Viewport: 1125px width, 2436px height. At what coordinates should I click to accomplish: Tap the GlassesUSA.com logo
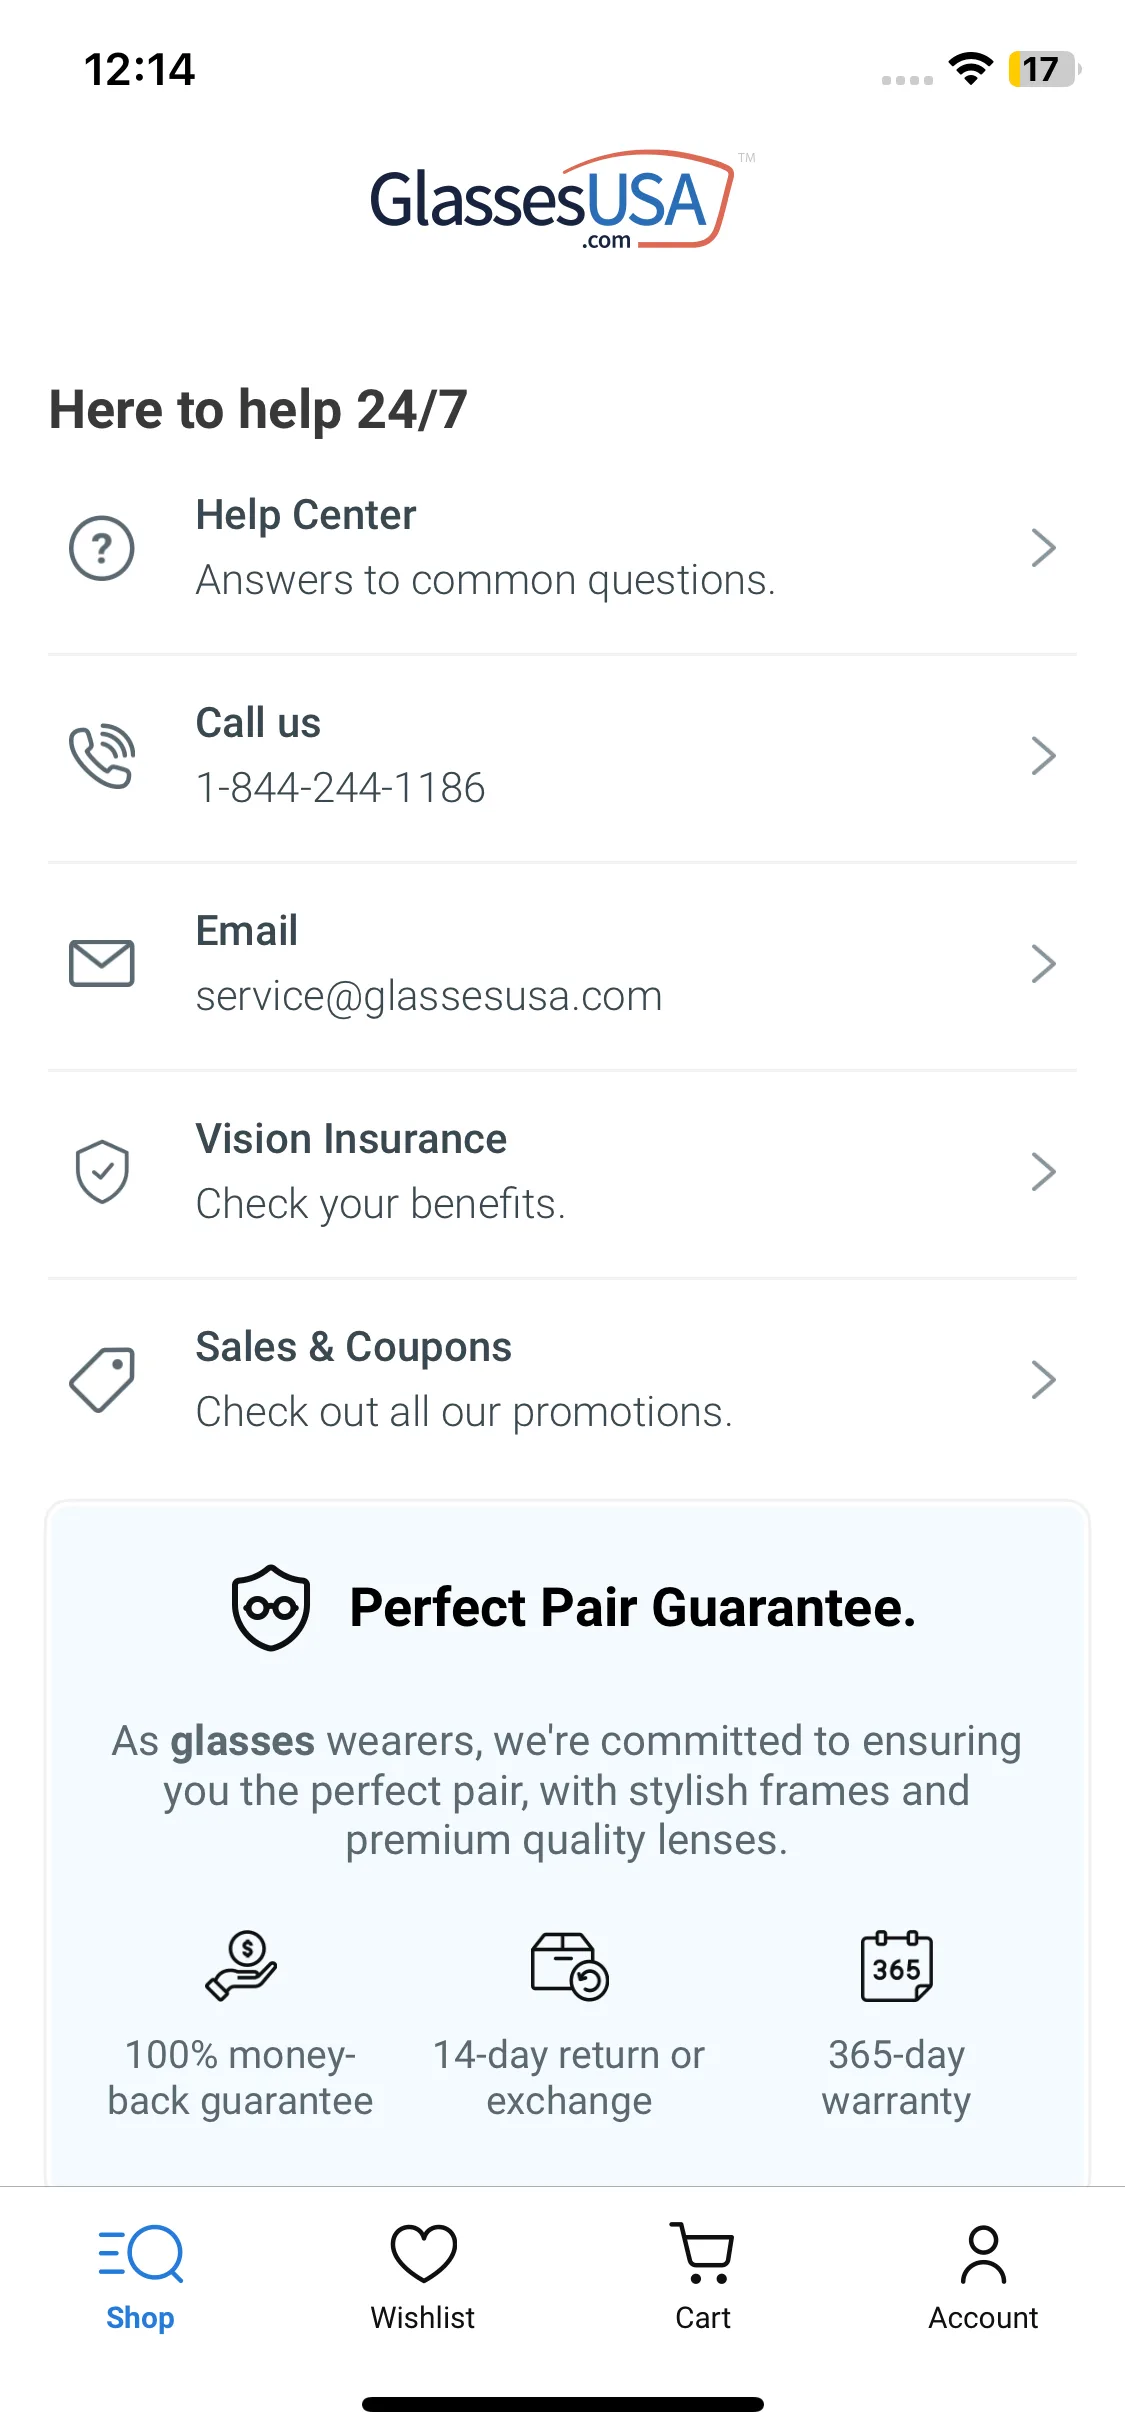[x=553, y=200]
